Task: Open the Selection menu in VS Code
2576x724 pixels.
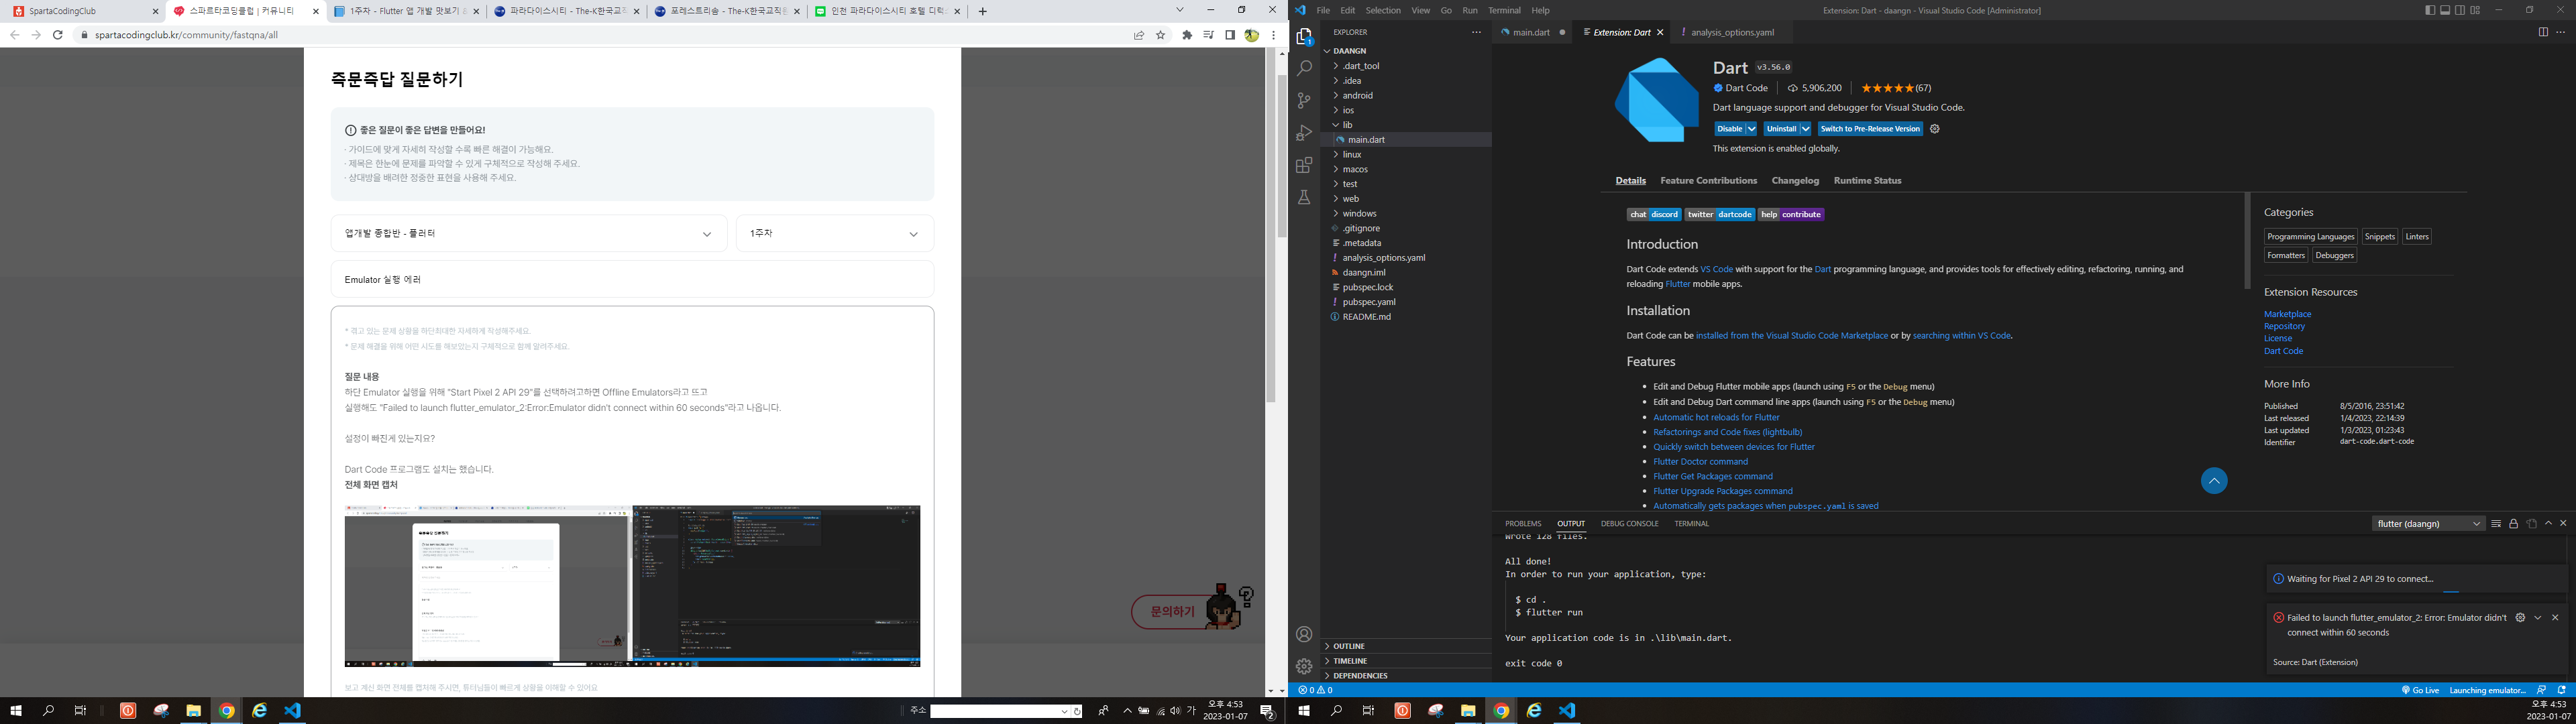Action: click(1383, 10)
